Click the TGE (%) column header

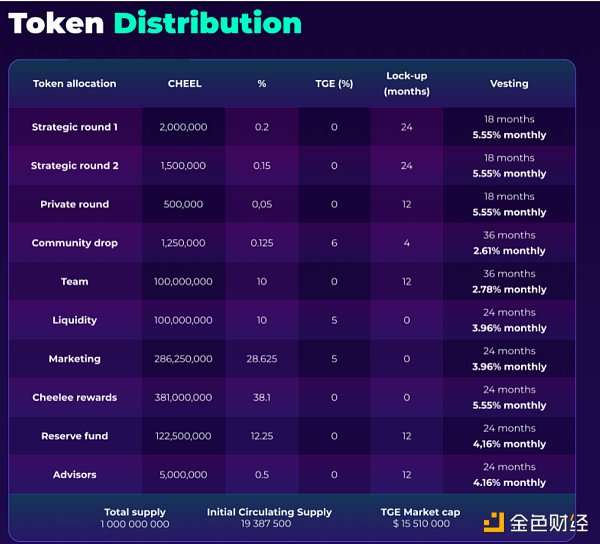click(x=334, y=84)
